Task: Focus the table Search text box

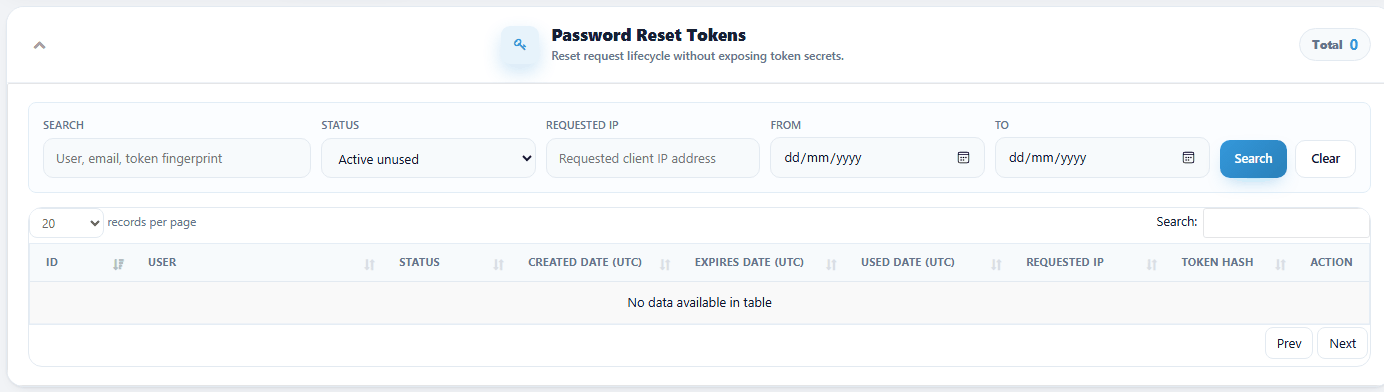Action: coord(1286,223)
